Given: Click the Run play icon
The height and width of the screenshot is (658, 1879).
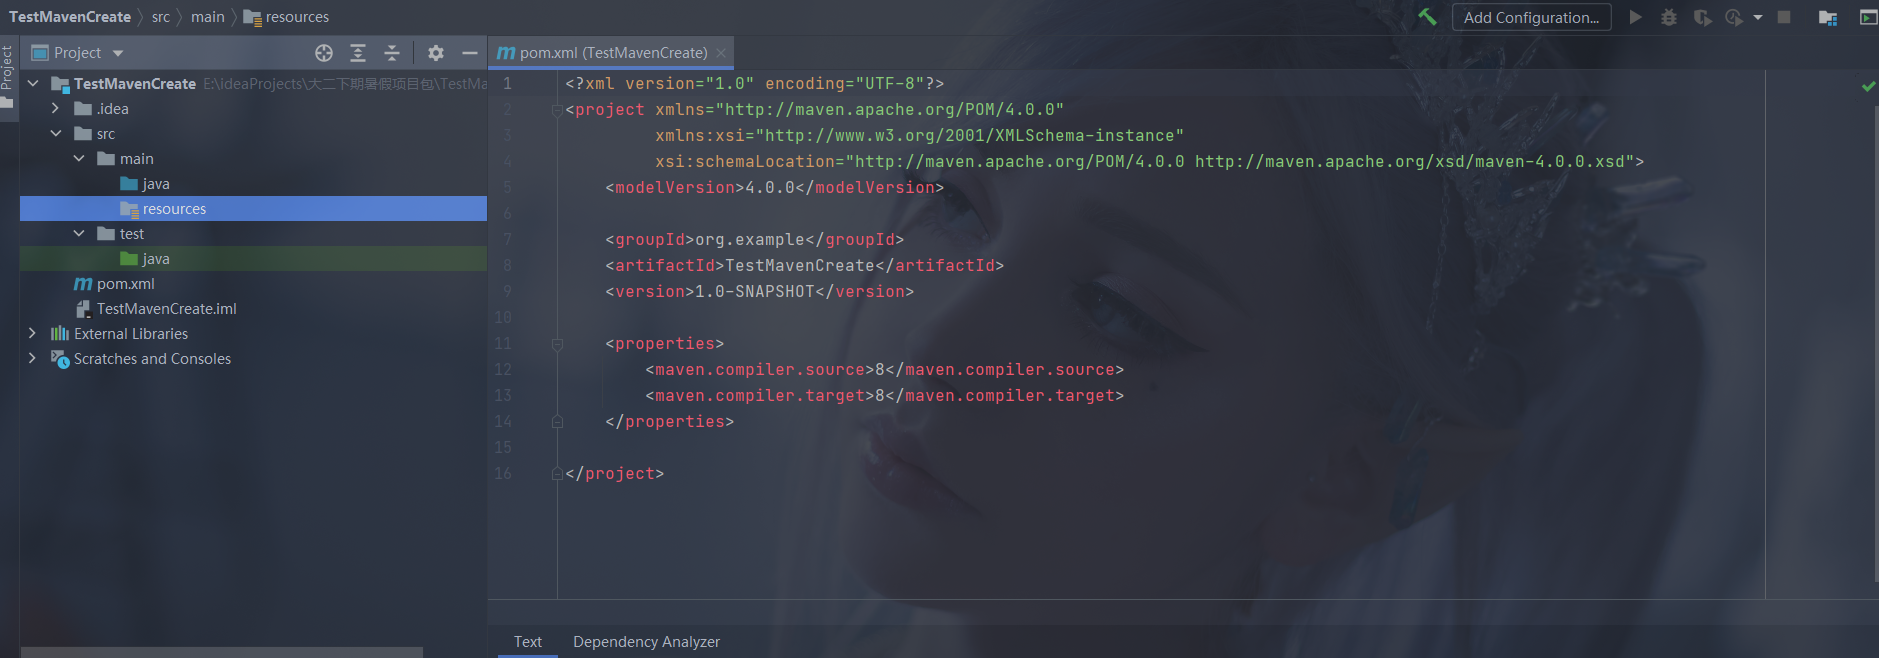Looking at the screenshot, I should coord(1635,17).
